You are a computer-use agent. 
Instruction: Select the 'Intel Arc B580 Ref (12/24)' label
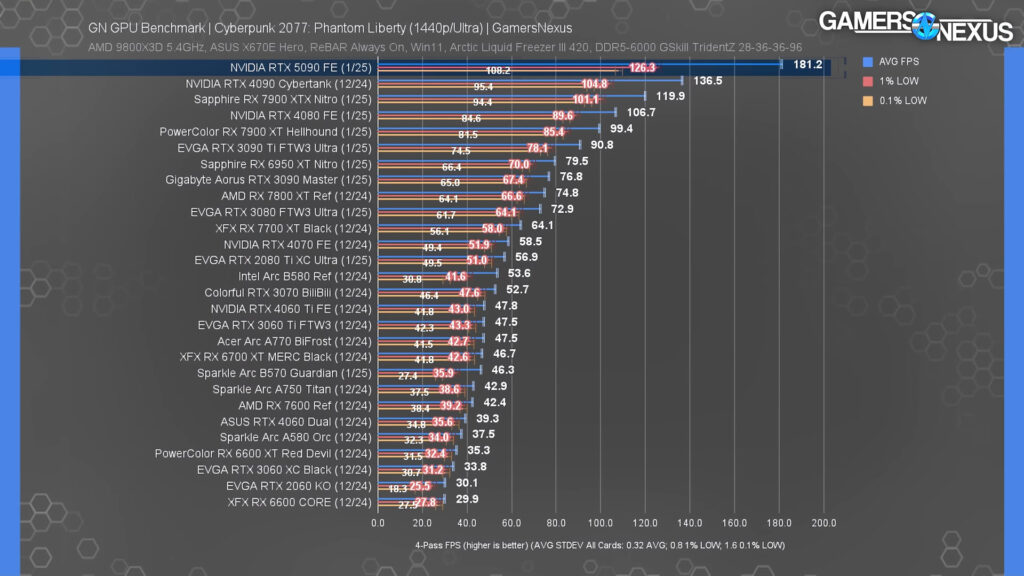pos(305,276)
